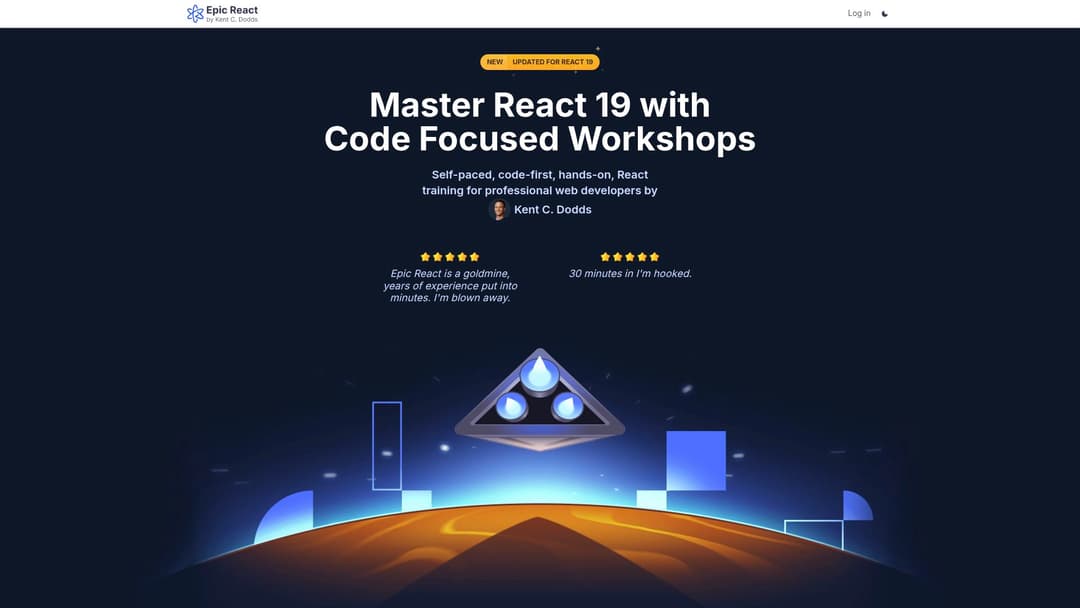The image size is (1080, 608).
Task: Click the 'Epic React is a goldmine' quote
Action: pyautogui.click(x=450, y=286)
